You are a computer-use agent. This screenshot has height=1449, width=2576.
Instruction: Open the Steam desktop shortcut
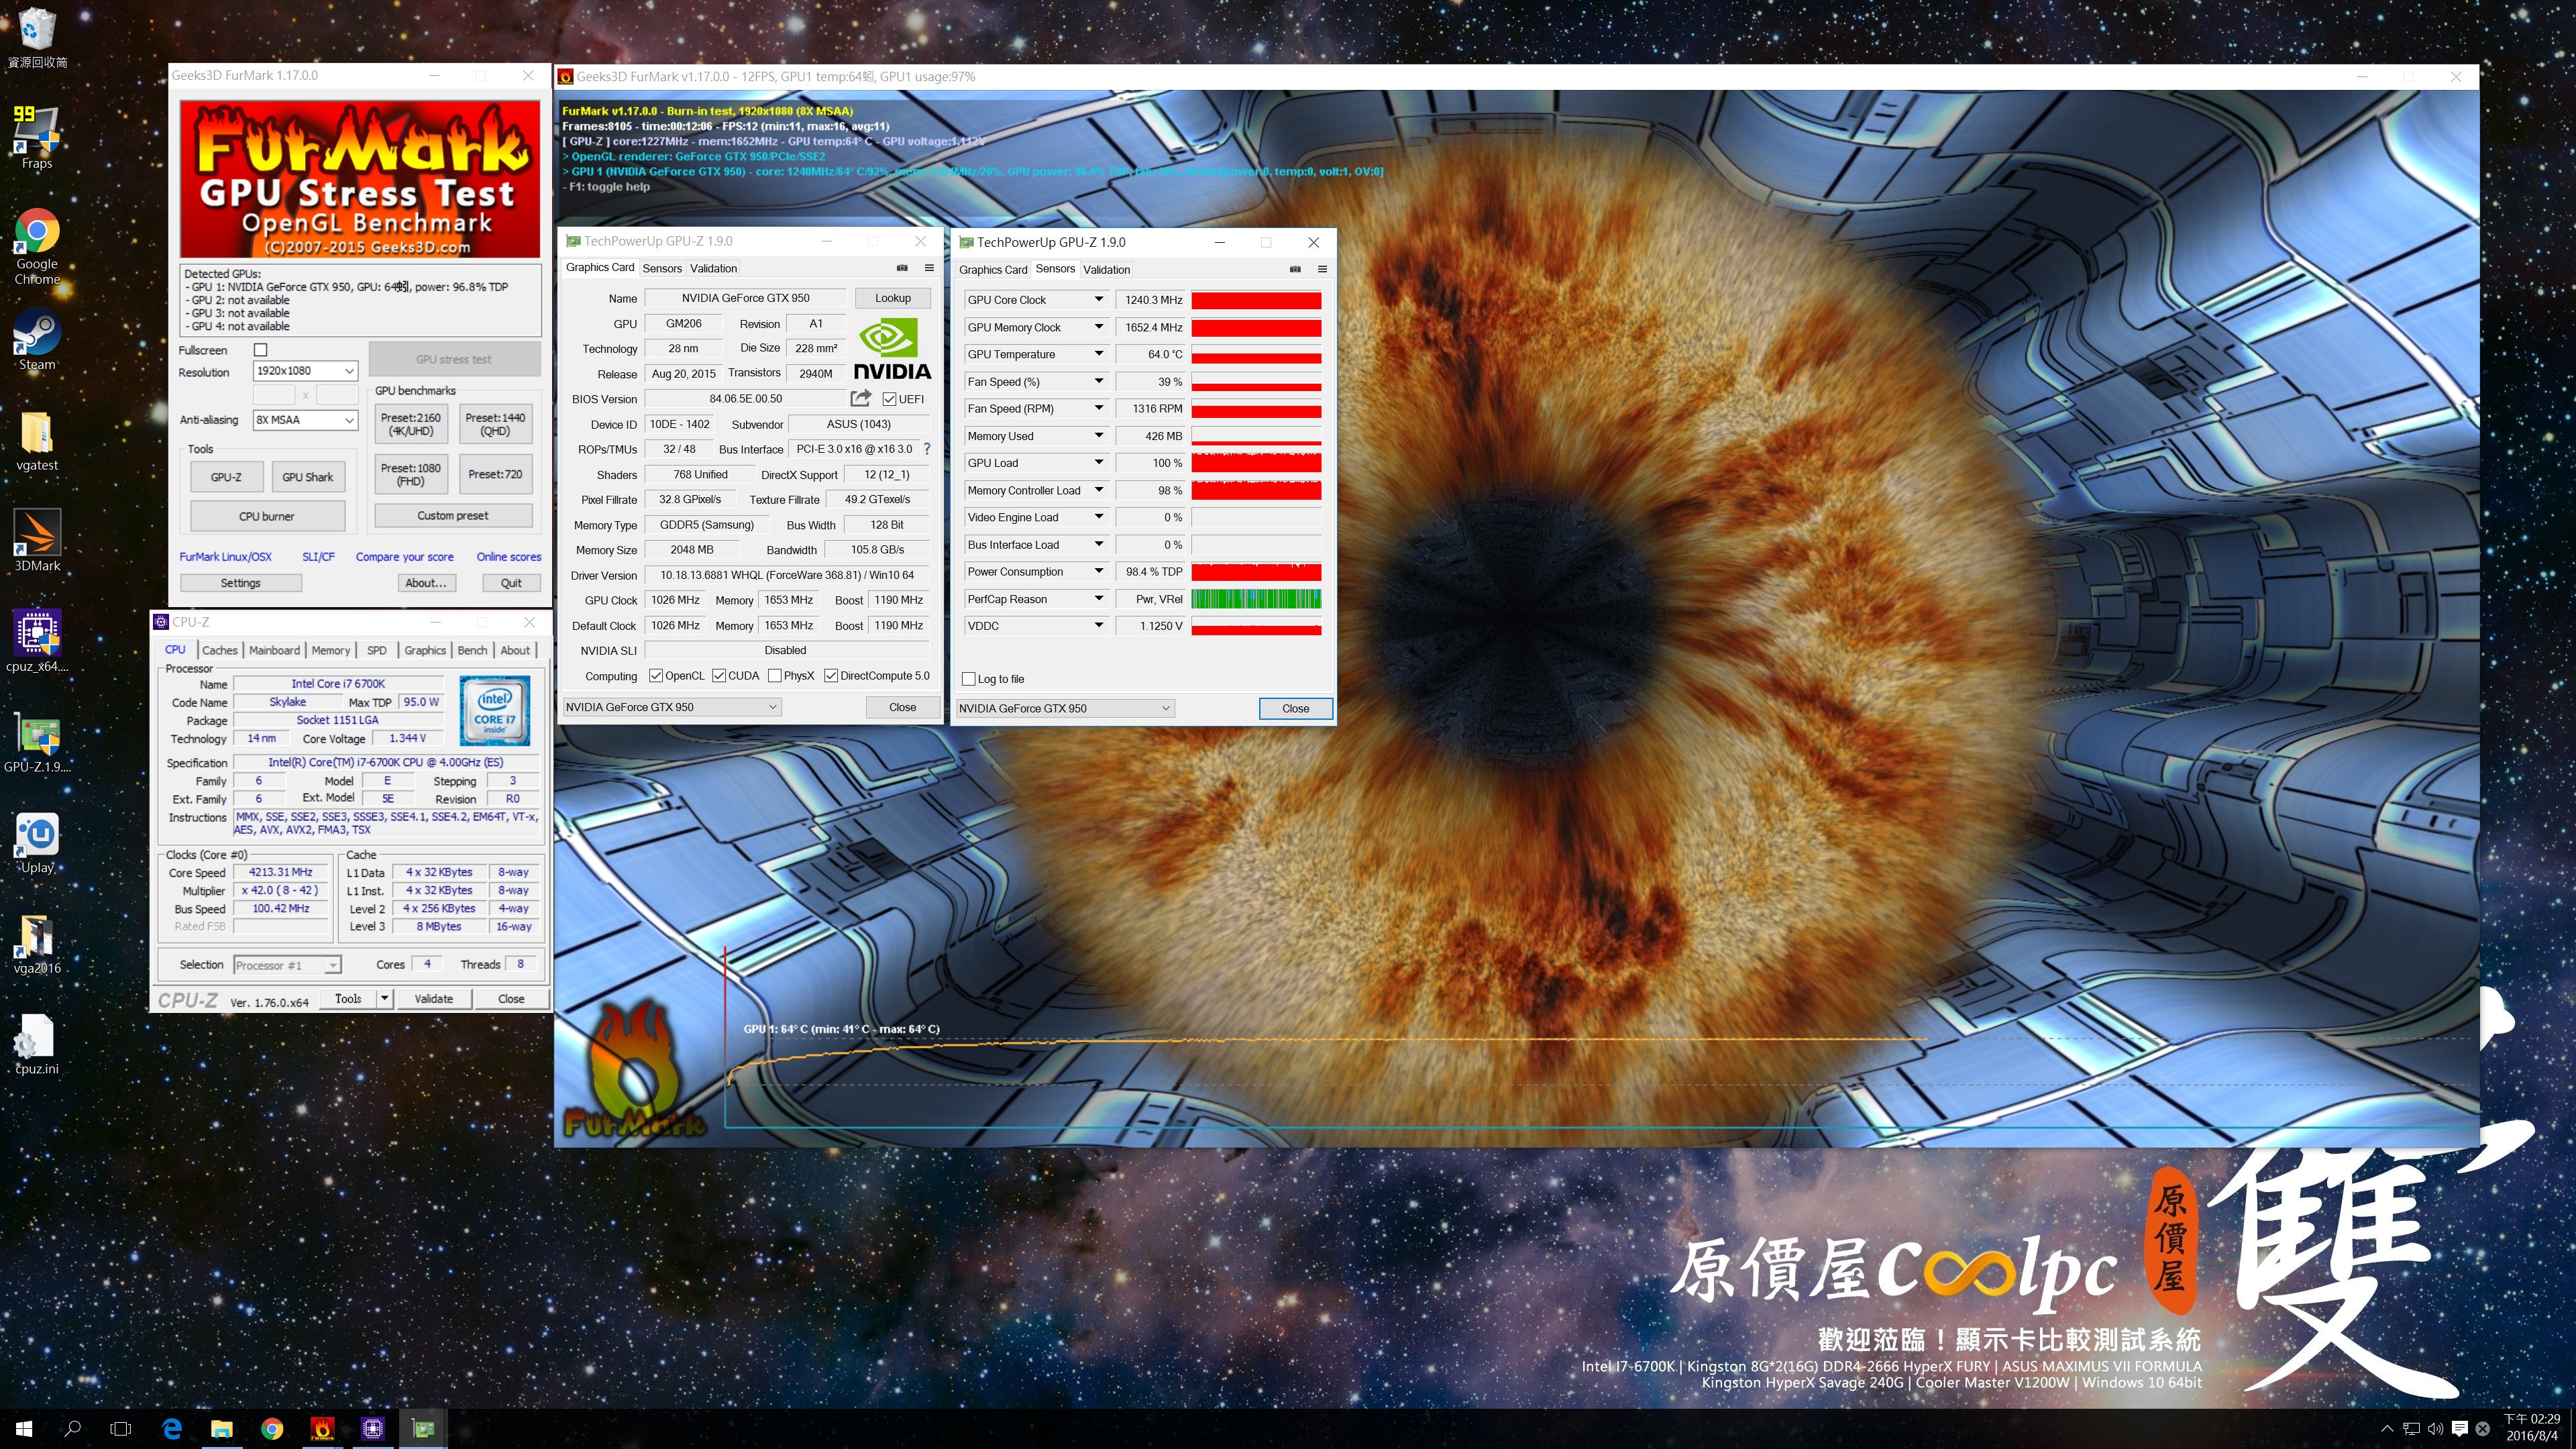click(x=37, y=340)
